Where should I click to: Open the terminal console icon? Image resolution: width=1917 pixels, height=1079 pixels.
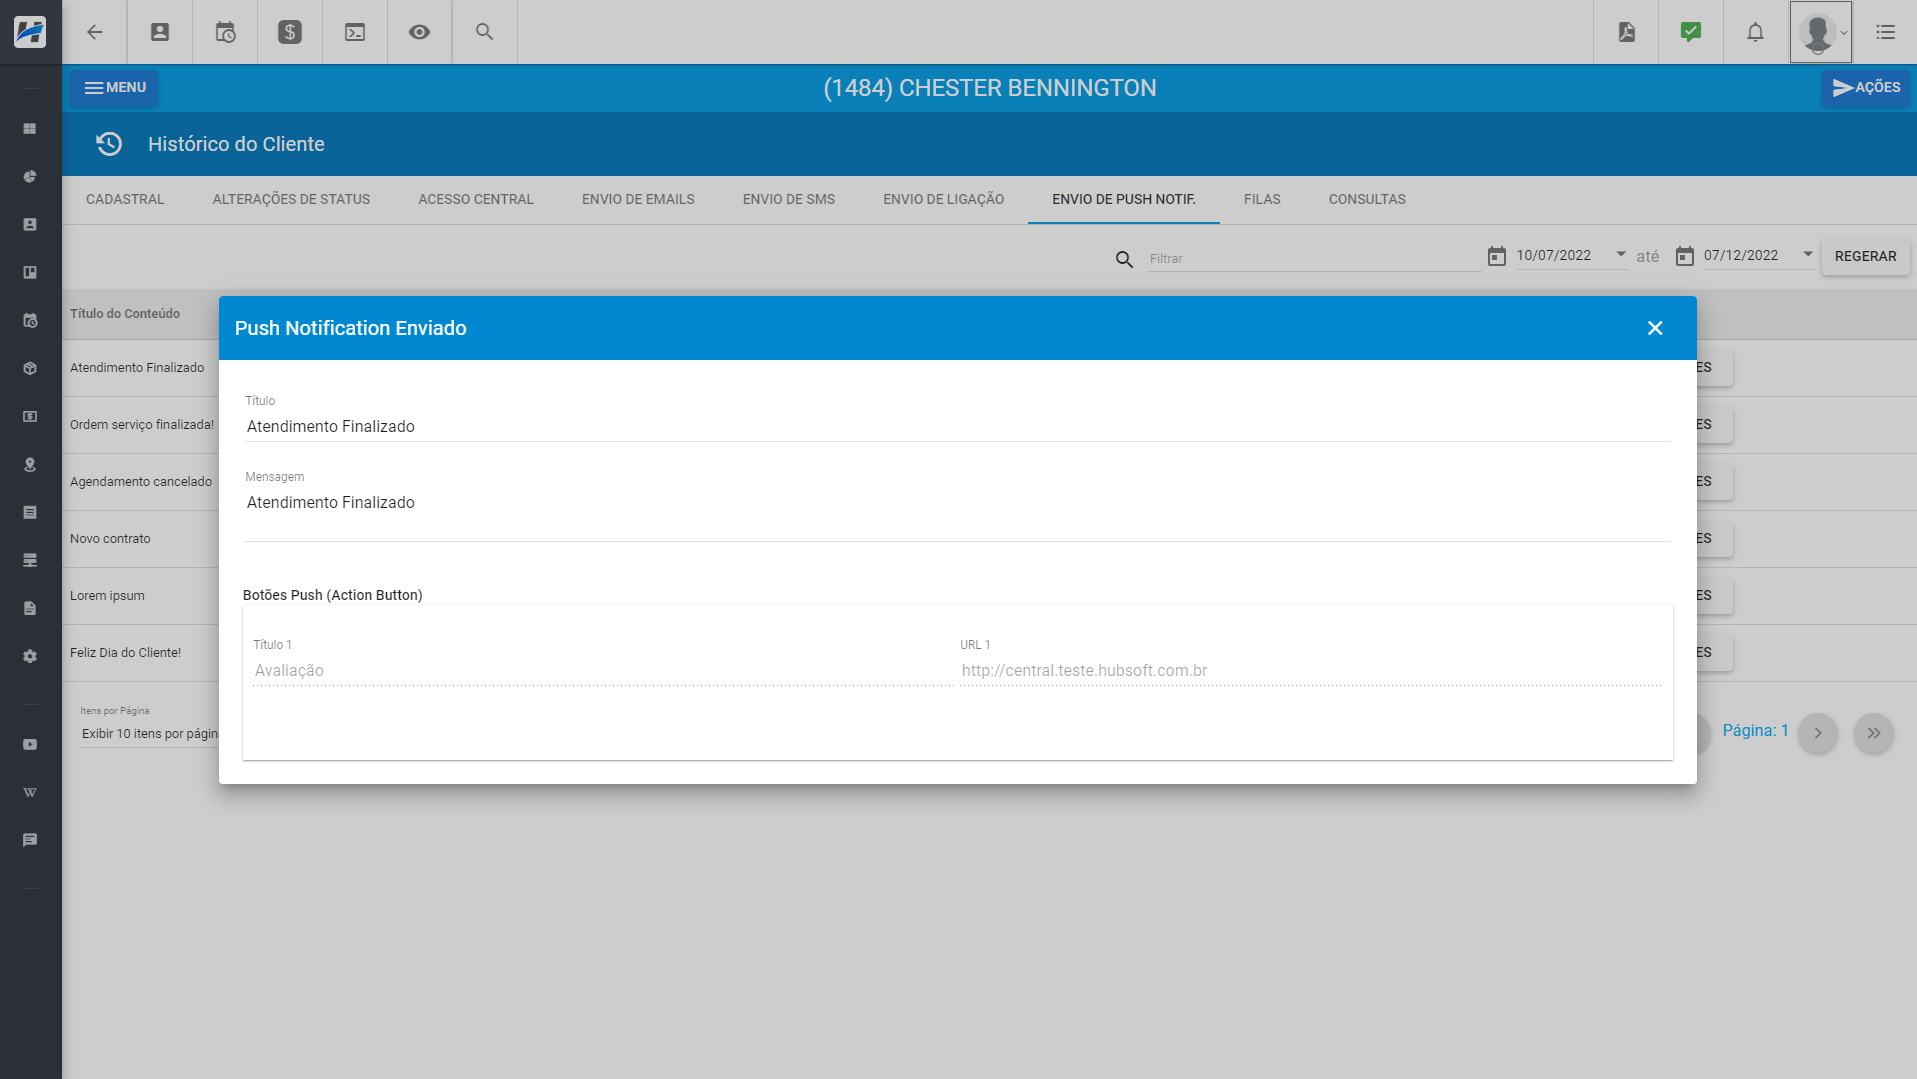(355, 32)
